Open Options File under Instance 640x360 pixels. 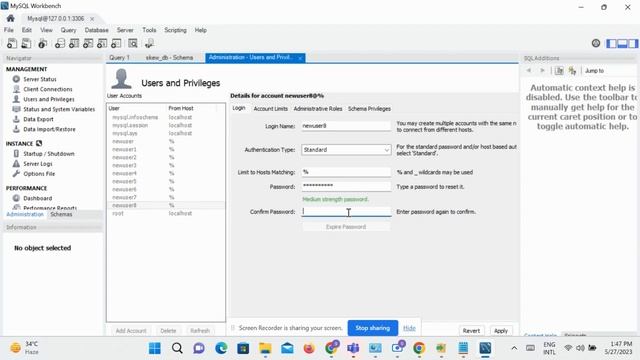[39, 173]
